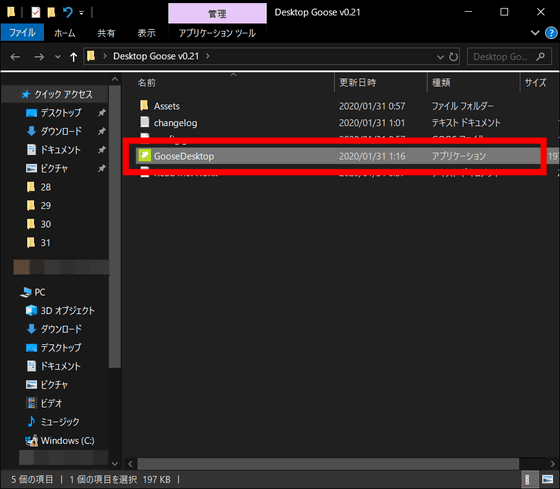Open pinned ダウンロード under quick access

tap(61, 131)
